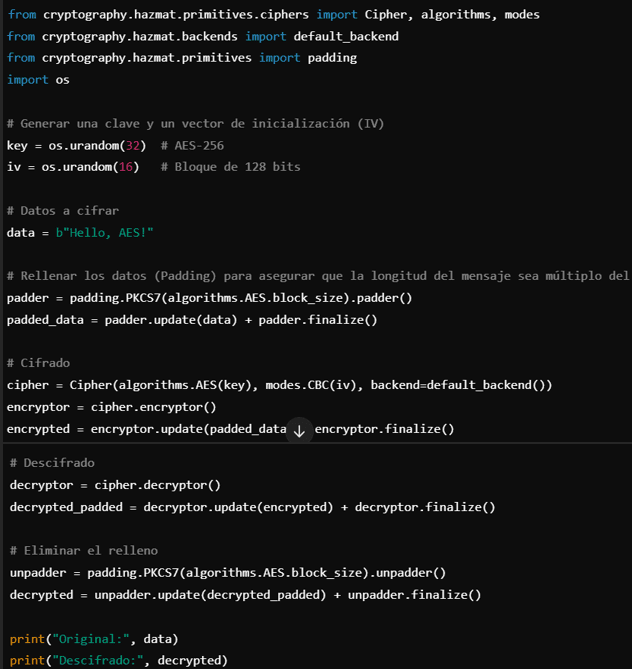Click the line starting 'decrypted = unpadder.update'
The width and height of the screenshot is (632, 669).
pyautogui.click(x=245, y=595)
